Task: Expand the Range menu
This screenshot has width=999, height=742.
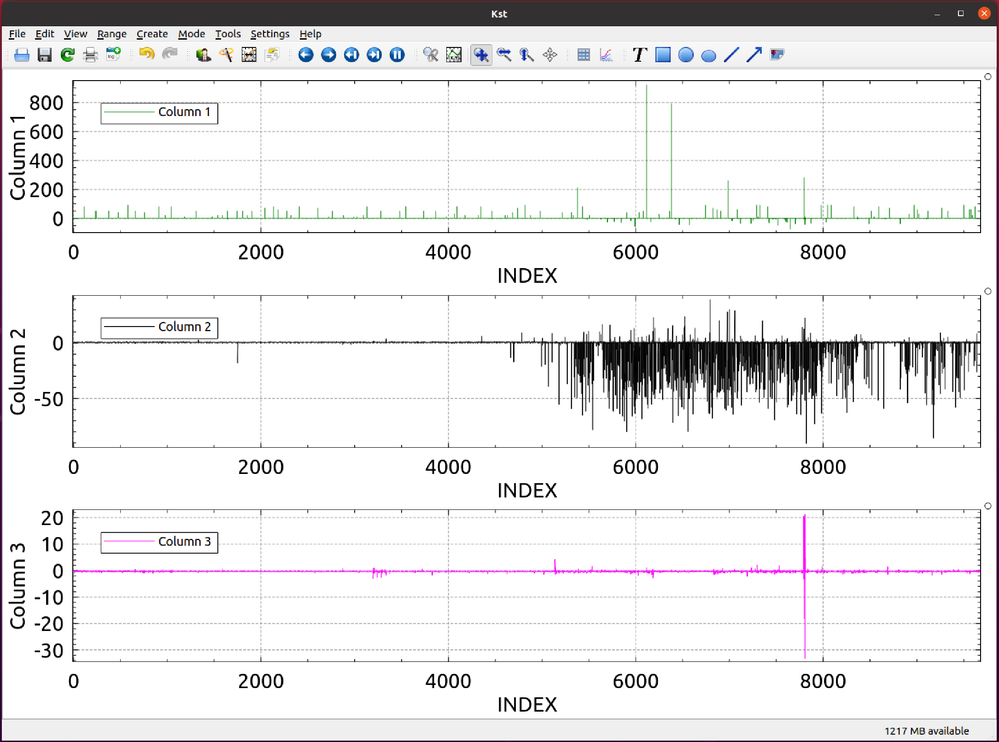Action: (112, 34)
